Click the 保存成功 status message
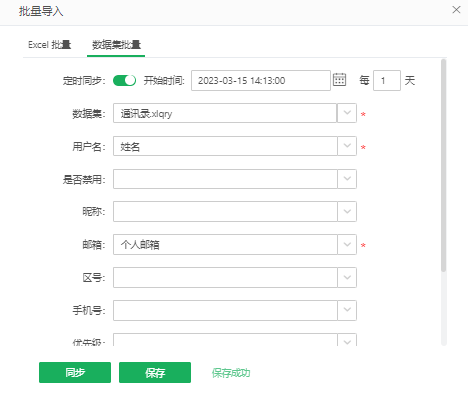The image size is (468, 396). pyautogui.click(x=231, y=373)
